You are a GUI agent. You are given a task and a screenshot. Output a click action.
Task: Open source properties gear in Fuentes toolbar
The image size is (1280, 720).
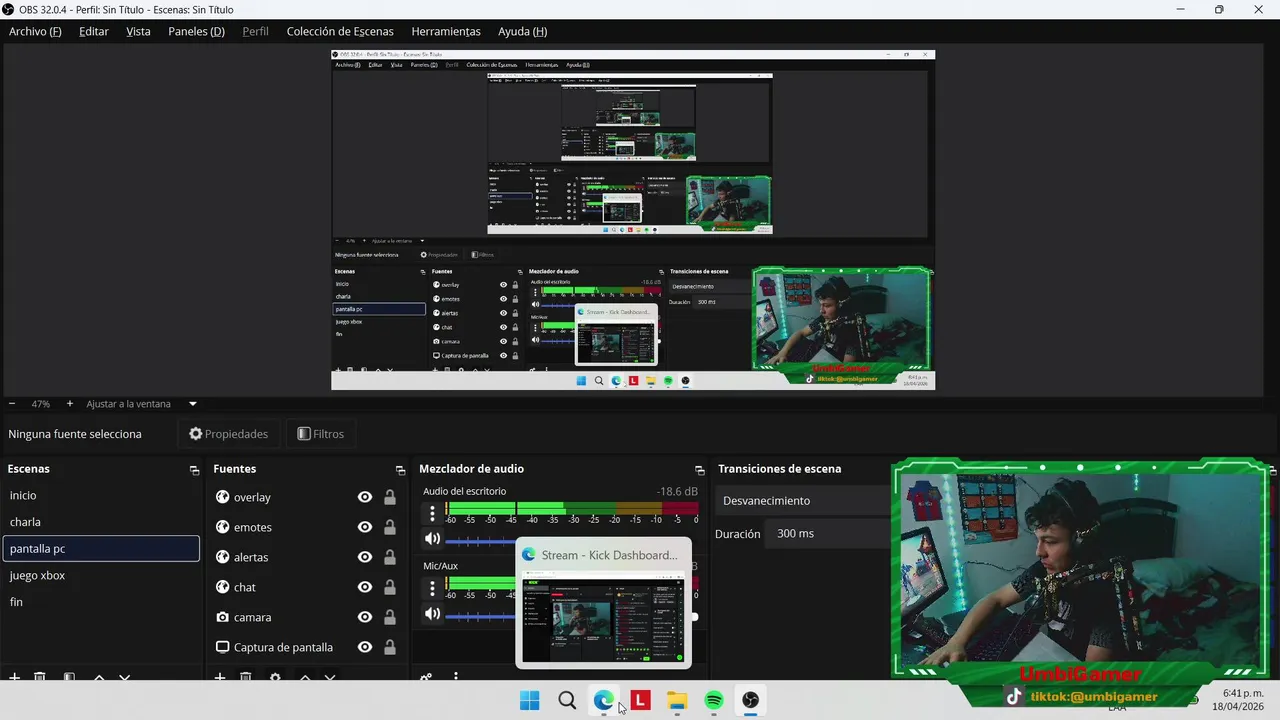pyautogui.click(x=275, y=677)
